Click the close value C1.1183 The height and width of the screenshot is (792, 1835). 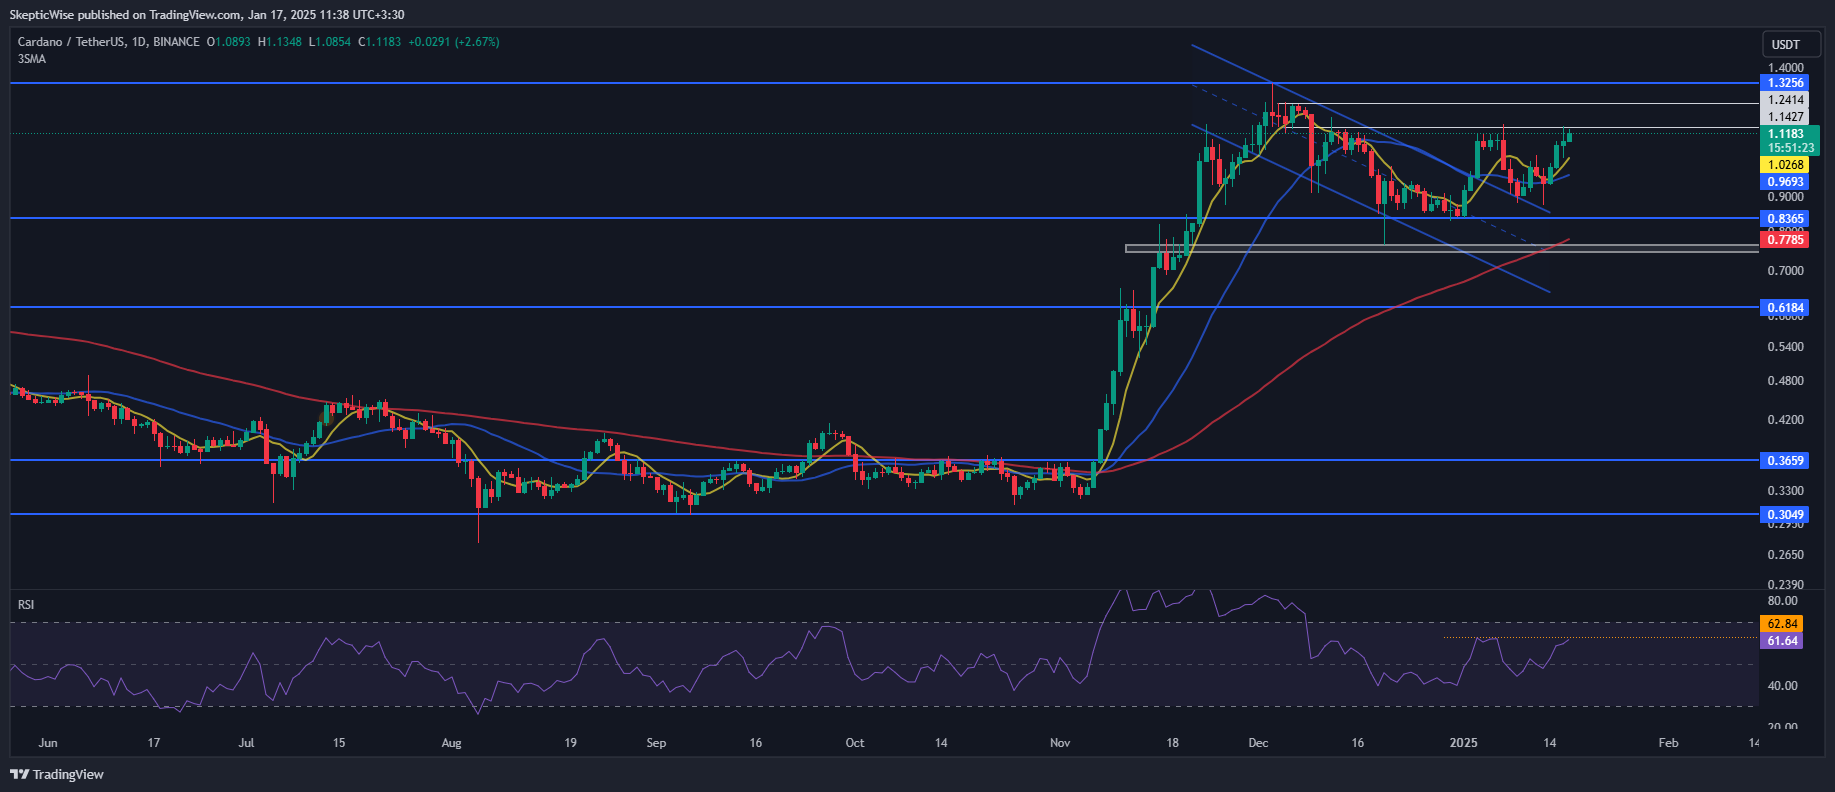pyautogui.click(x=380, y=42)
